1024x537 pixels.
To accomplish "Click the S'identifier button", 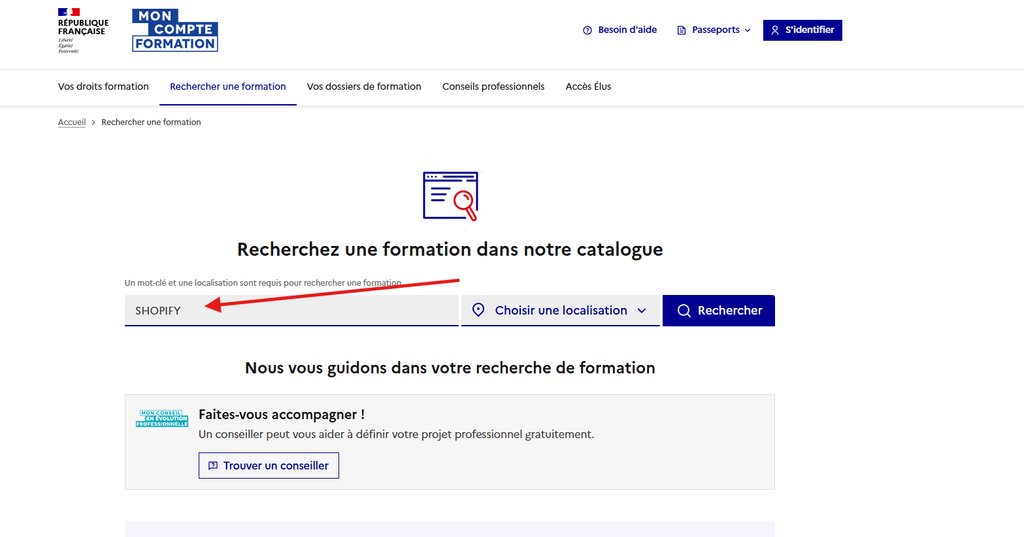I will [x=803, y=30].
